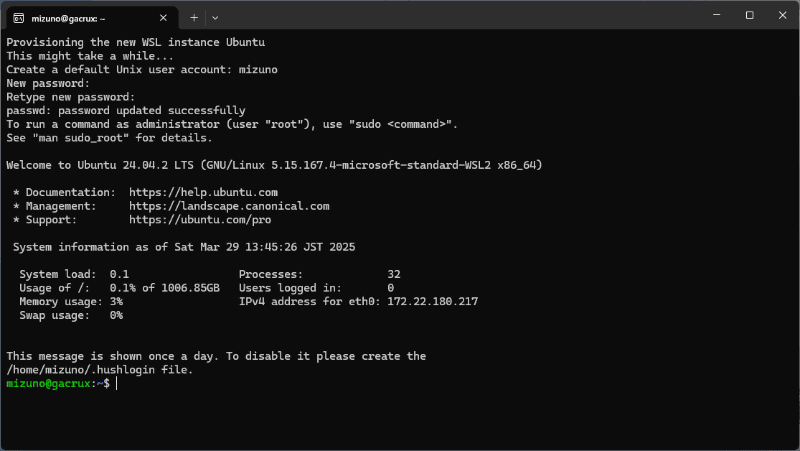The width and height of the screenshot is (800, 451).
Task: Expand the new tab profile dropdown
Action: pos(215,17)
